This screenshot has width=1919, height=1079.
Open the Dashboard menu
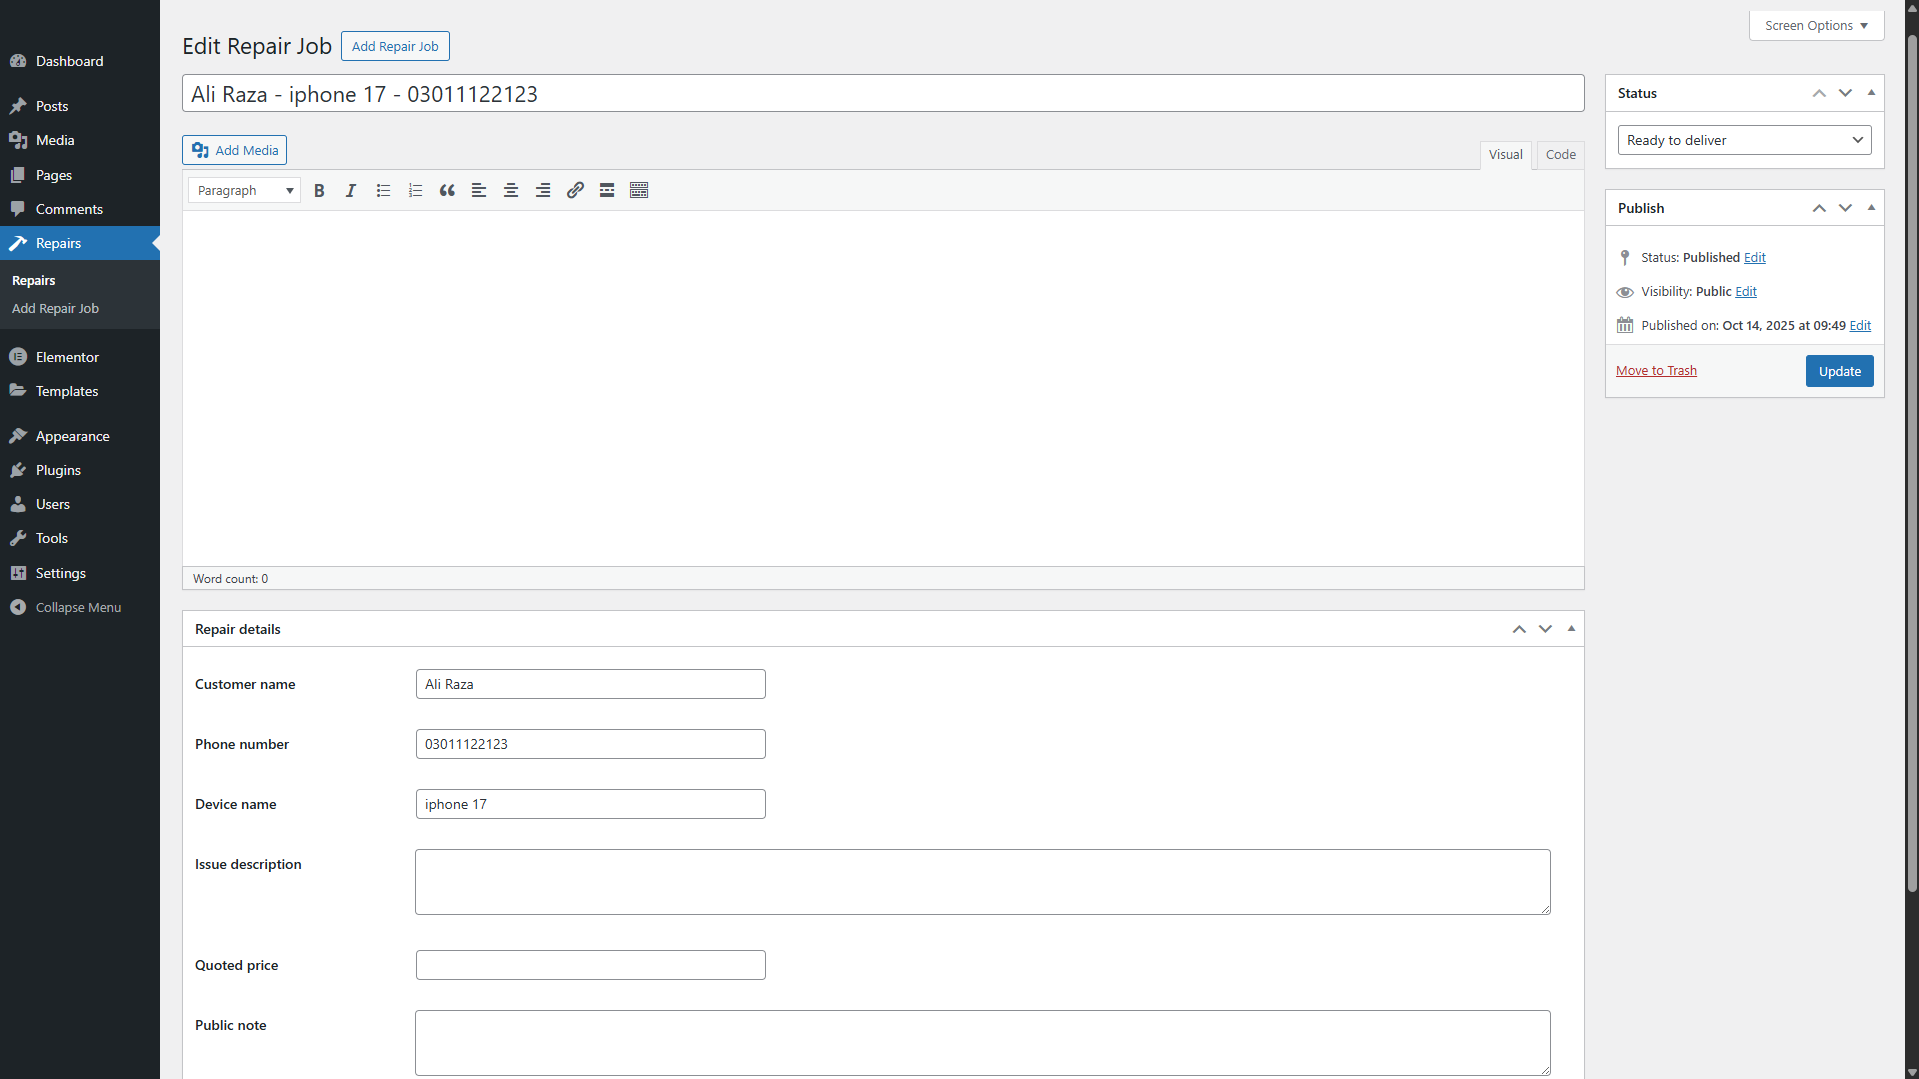[x=80, y=61]
